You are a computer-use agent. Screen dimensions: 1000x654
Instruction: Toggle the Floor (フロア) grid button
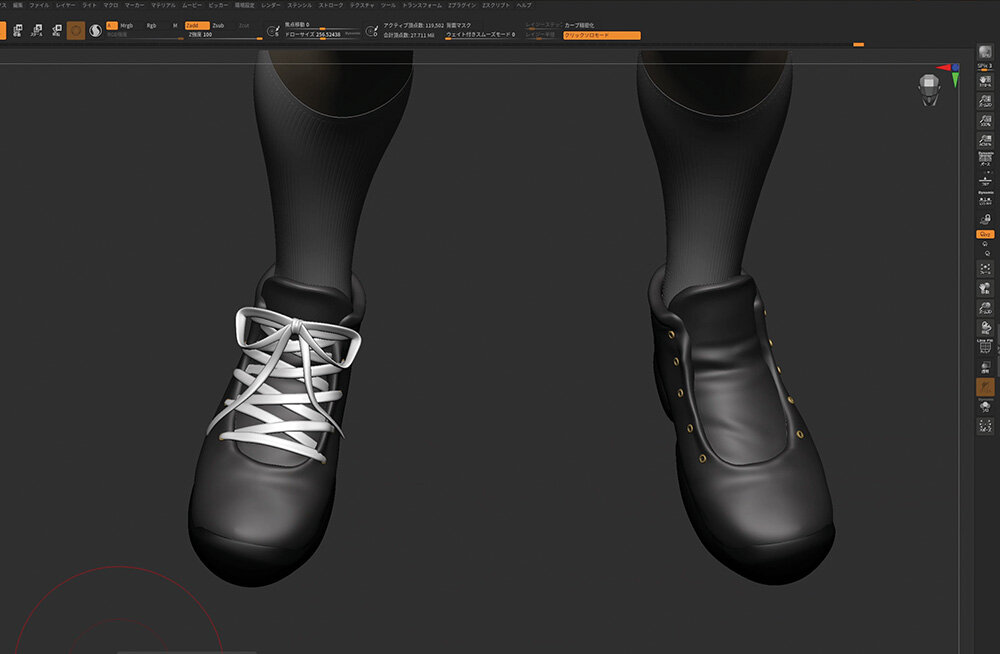[x=985, y=181]
